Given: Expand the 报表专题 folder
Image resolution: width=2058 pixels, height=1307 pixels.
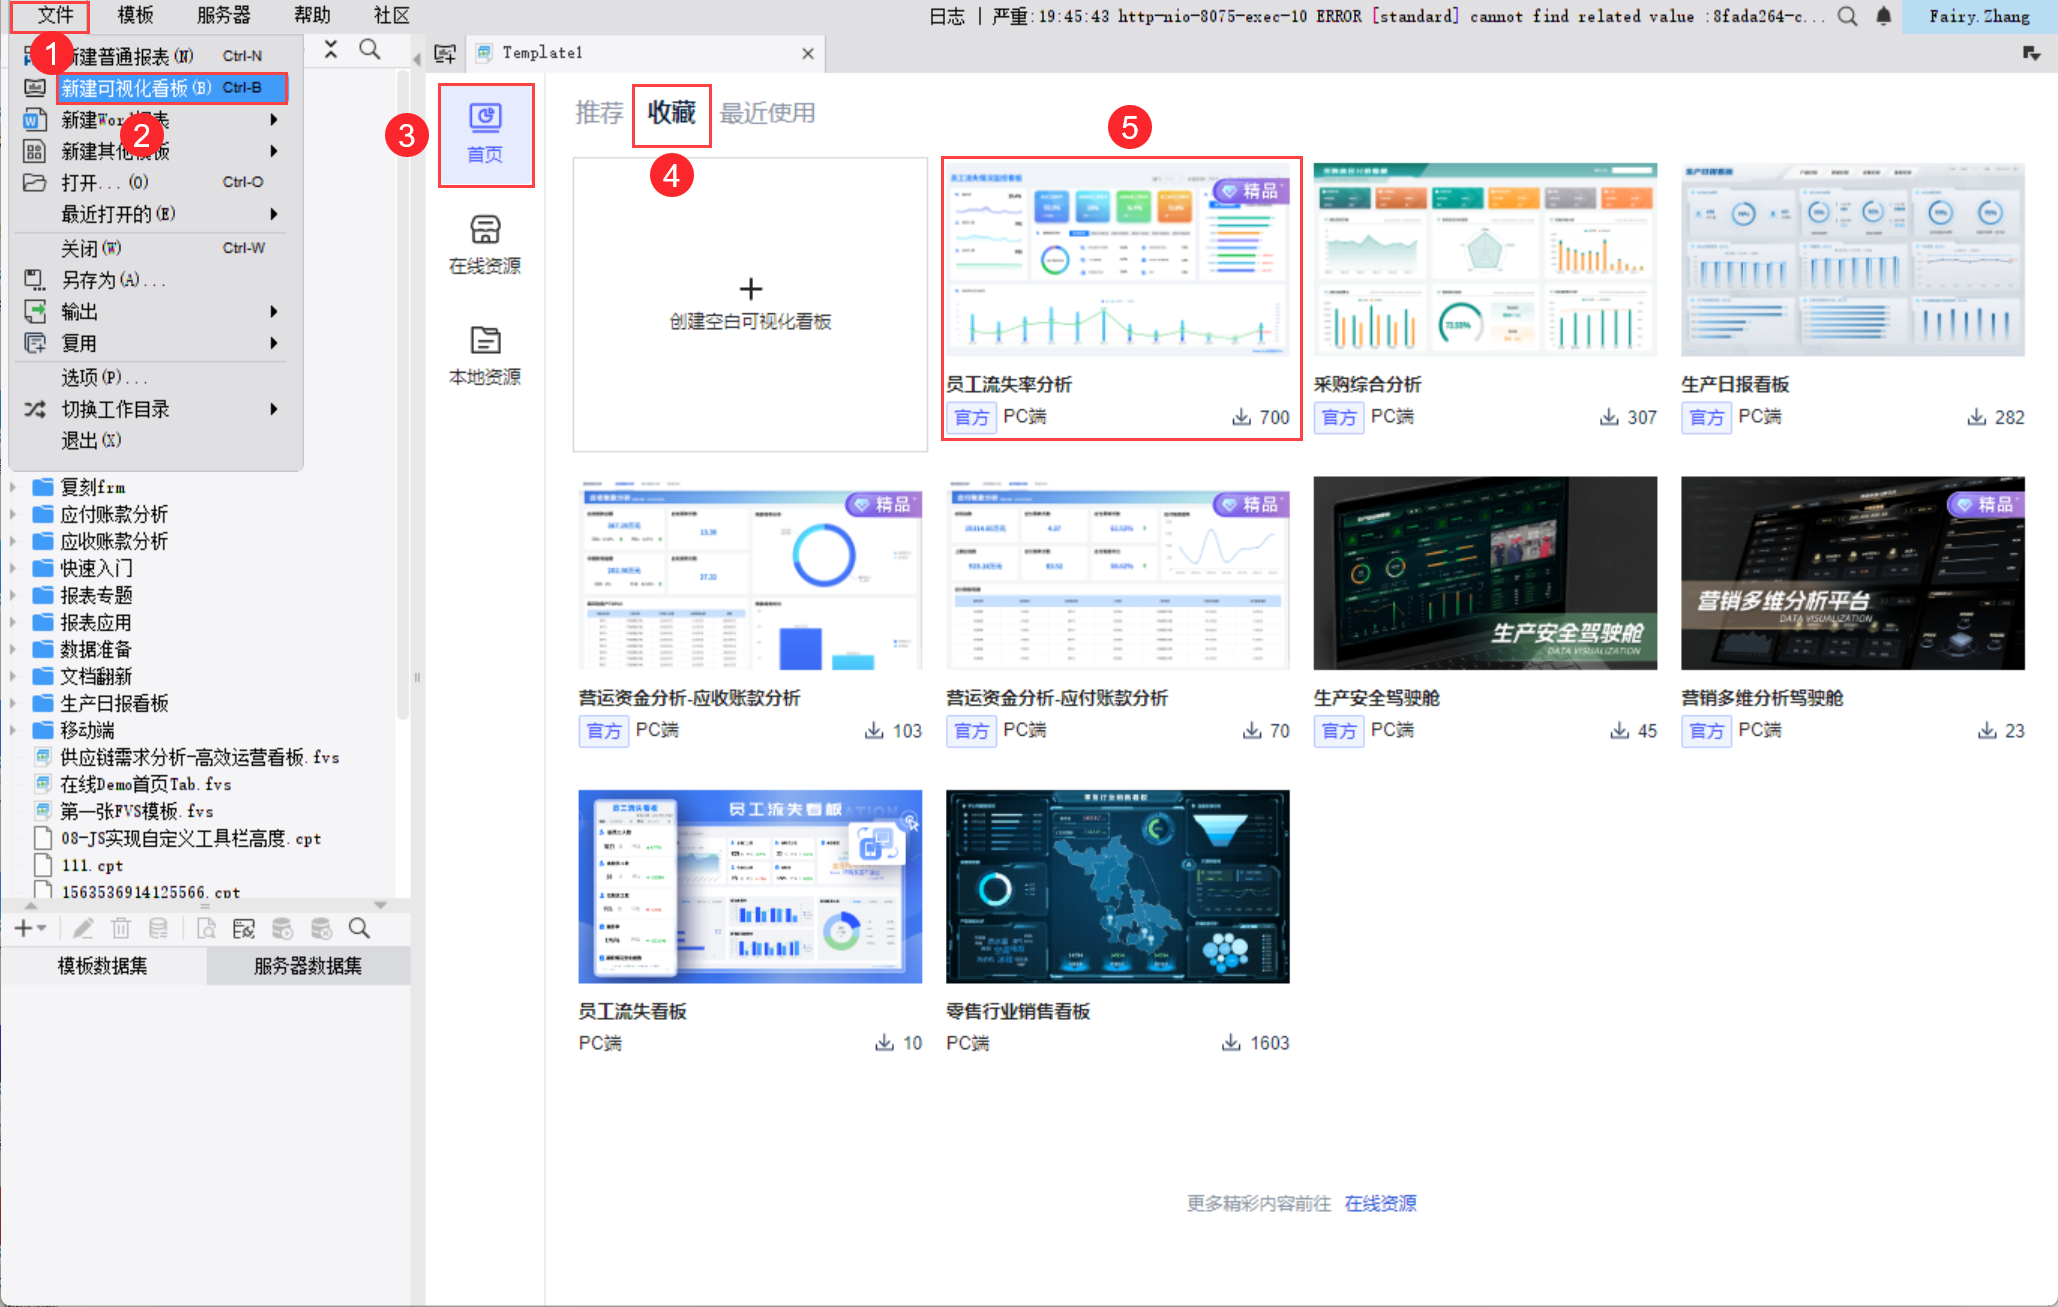Looking at the screenshot, I should pyautogui.click(x=13, y=596).
